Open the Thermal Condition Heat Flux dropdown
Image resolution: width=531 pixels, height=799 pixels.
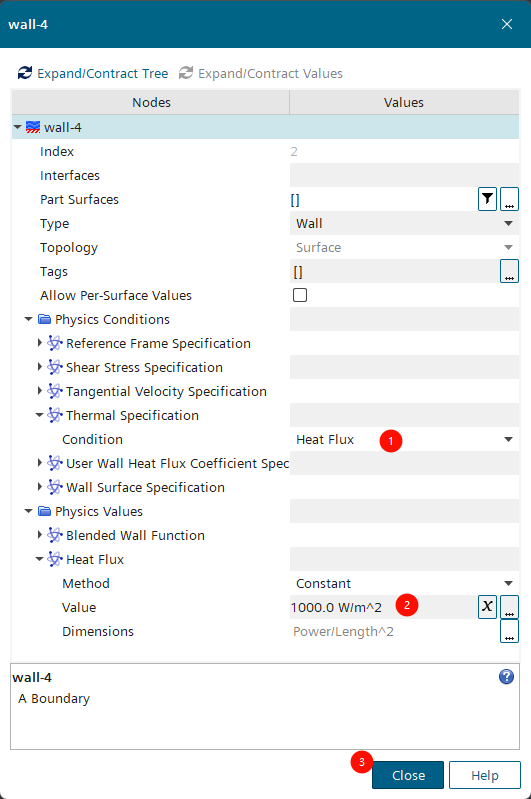pos(404,439)
